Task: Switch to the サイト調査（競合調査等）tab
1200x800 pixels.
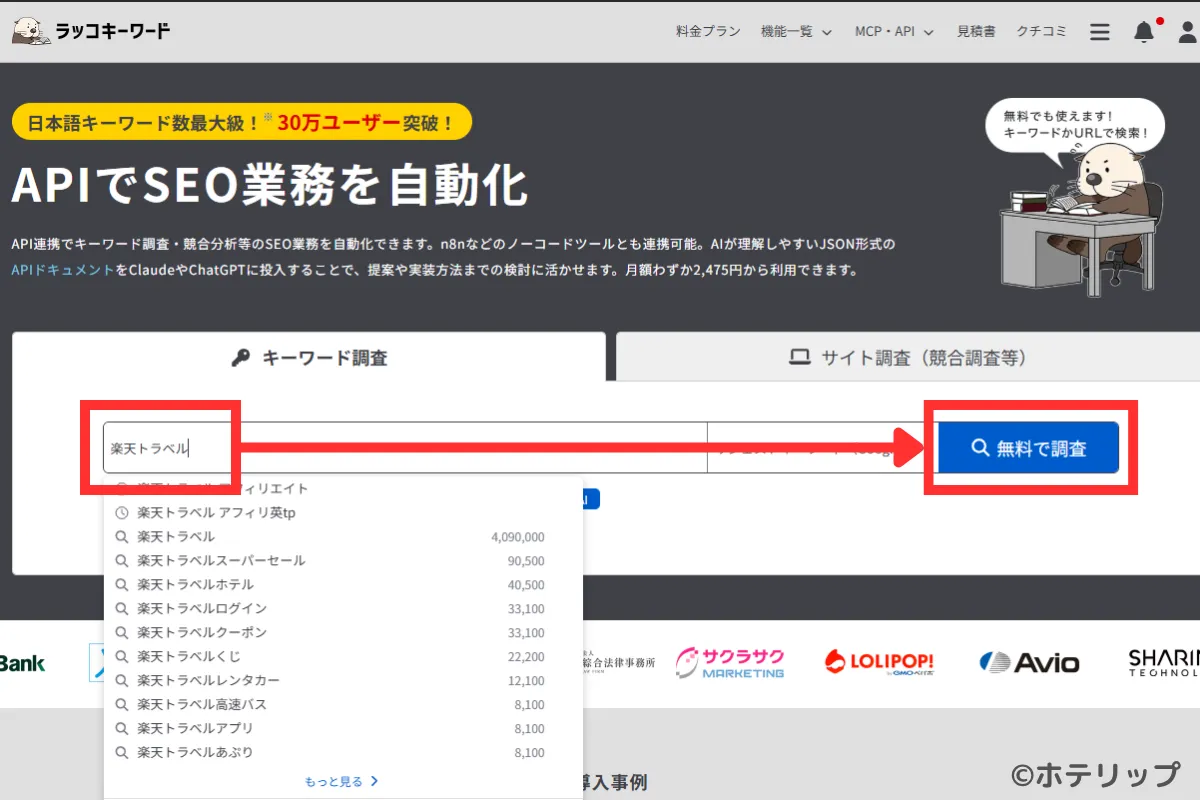Action: click(908, 357)
